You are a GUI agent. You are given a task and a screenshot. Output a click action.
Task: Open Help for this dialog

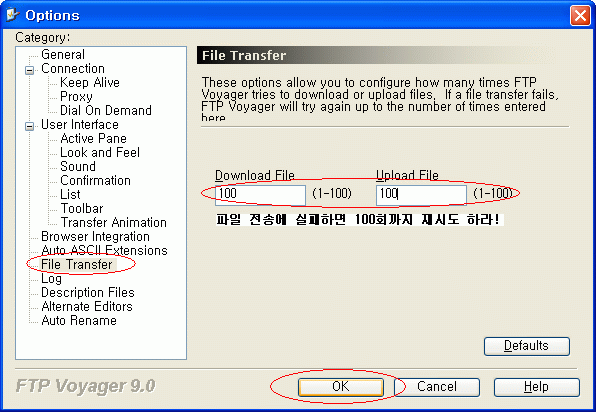point(537,387)
